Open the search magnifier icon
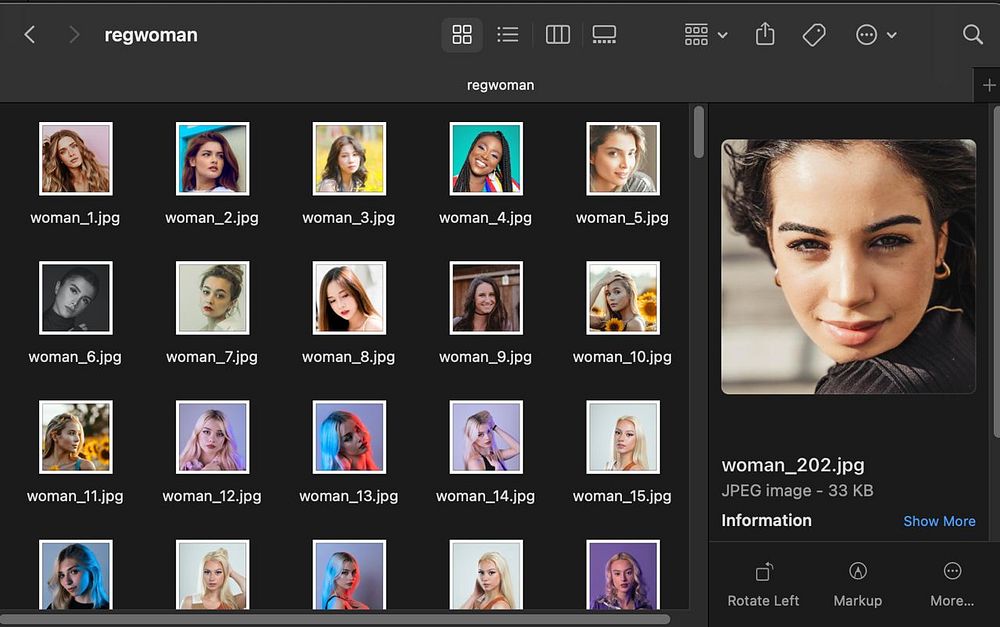 pyautogui.click(x=972, y=35)
